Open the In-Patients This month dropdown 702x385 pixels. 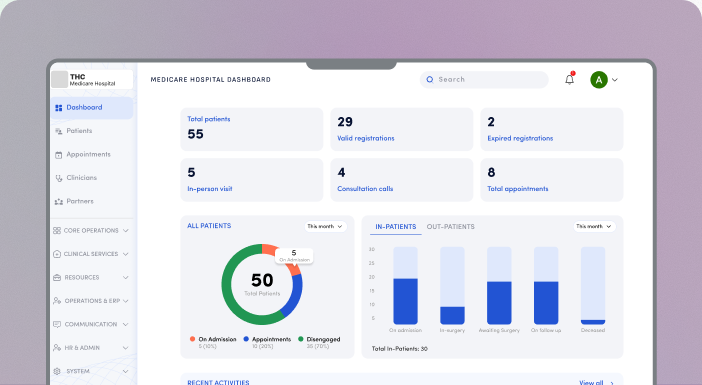click(x=594, y=227)
